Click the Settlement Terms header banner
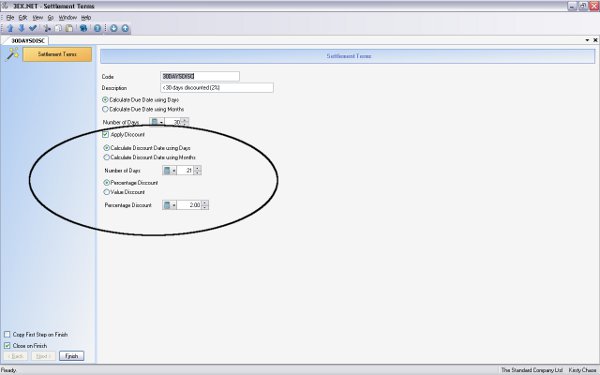The height and width of the screenshot is (375, 600). point(347,56)
